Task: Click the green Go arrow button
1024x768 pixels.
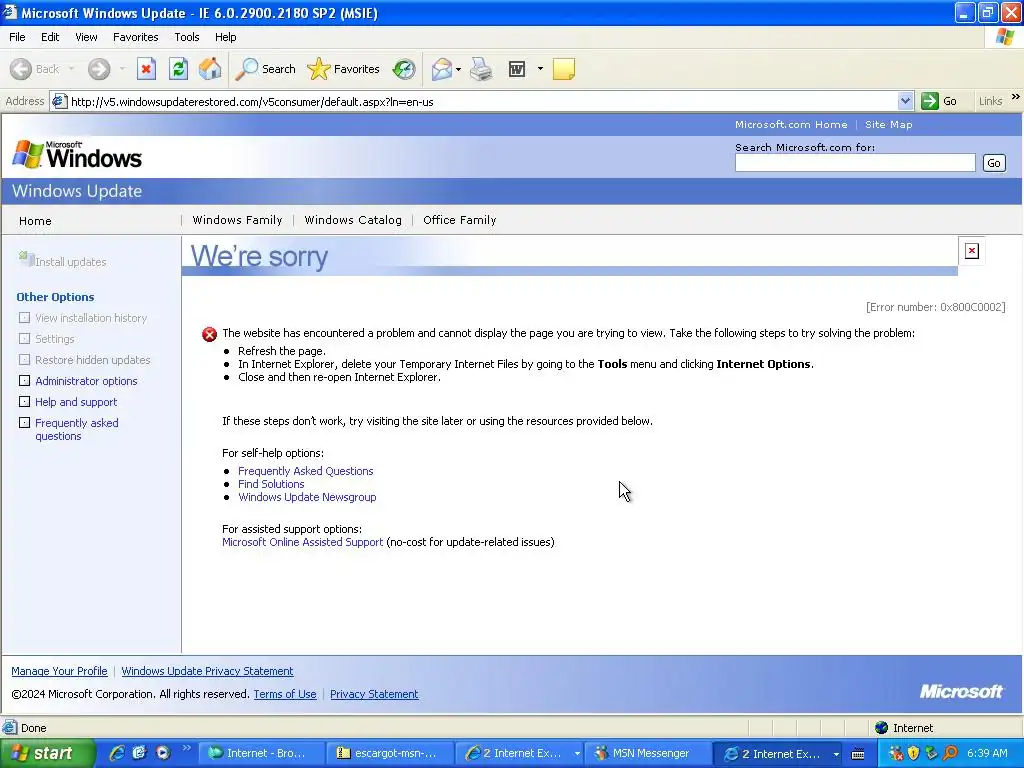Action: [929, 101]
